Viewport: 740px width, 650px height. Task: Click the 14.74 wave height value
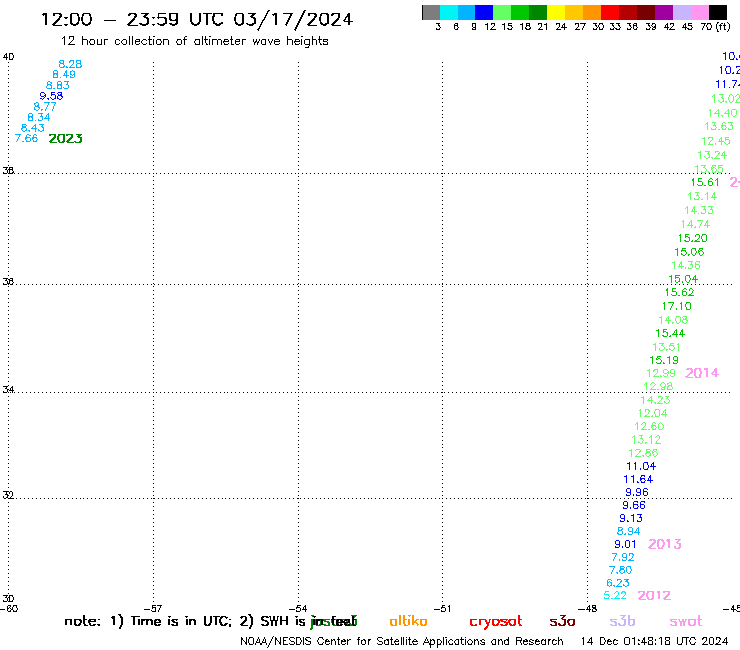(695, 224)
